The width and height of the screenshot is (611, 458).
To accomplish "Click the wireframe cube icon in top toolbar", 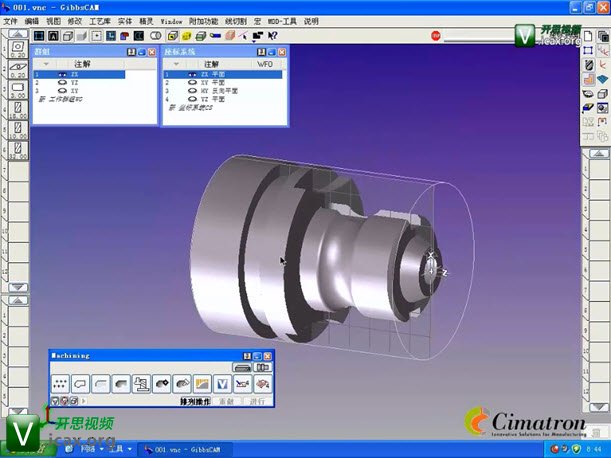I will pyautogui.click(x=68, y=36).
